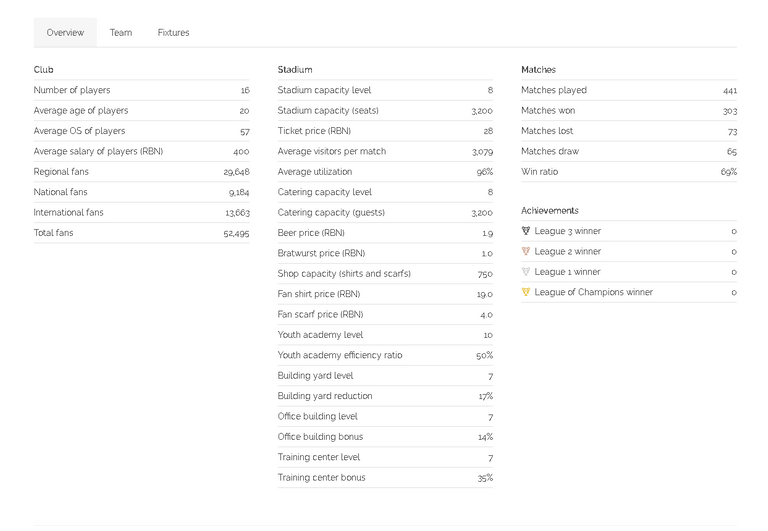The height and width of the screenshot is (531, 768).
Task: Click the Training center bonus value 35%
Action: 485,478
